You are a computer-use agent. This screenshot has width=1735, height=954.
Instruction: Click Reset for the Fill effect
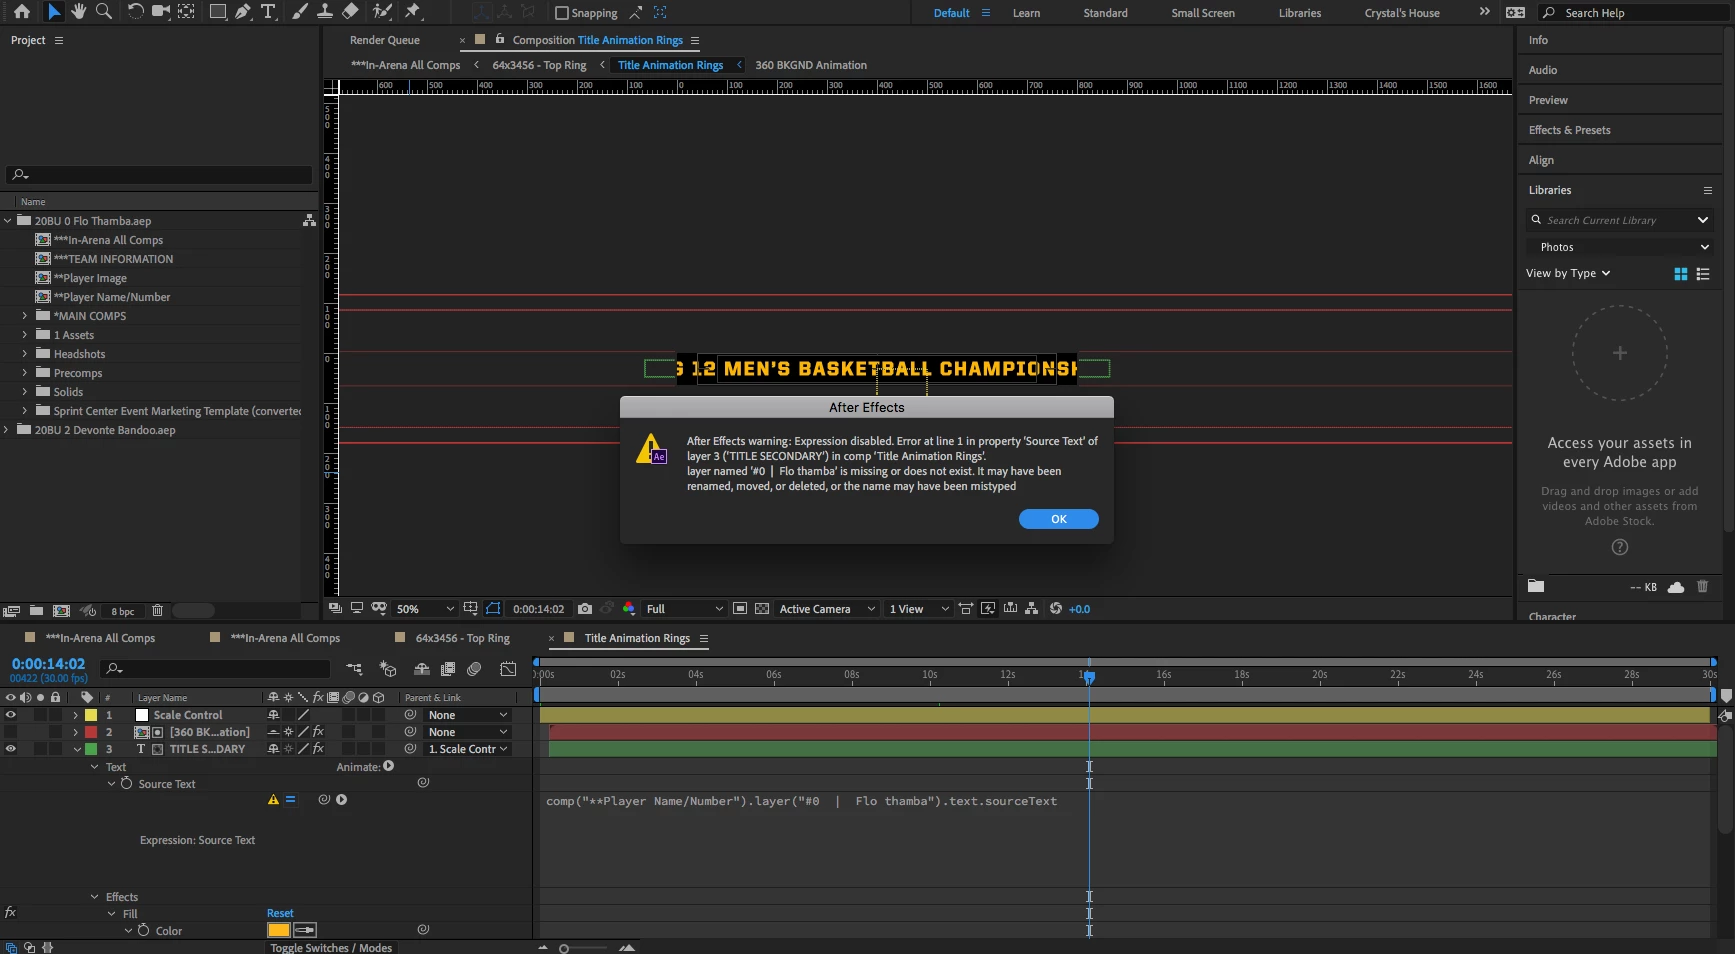(280, 913)
